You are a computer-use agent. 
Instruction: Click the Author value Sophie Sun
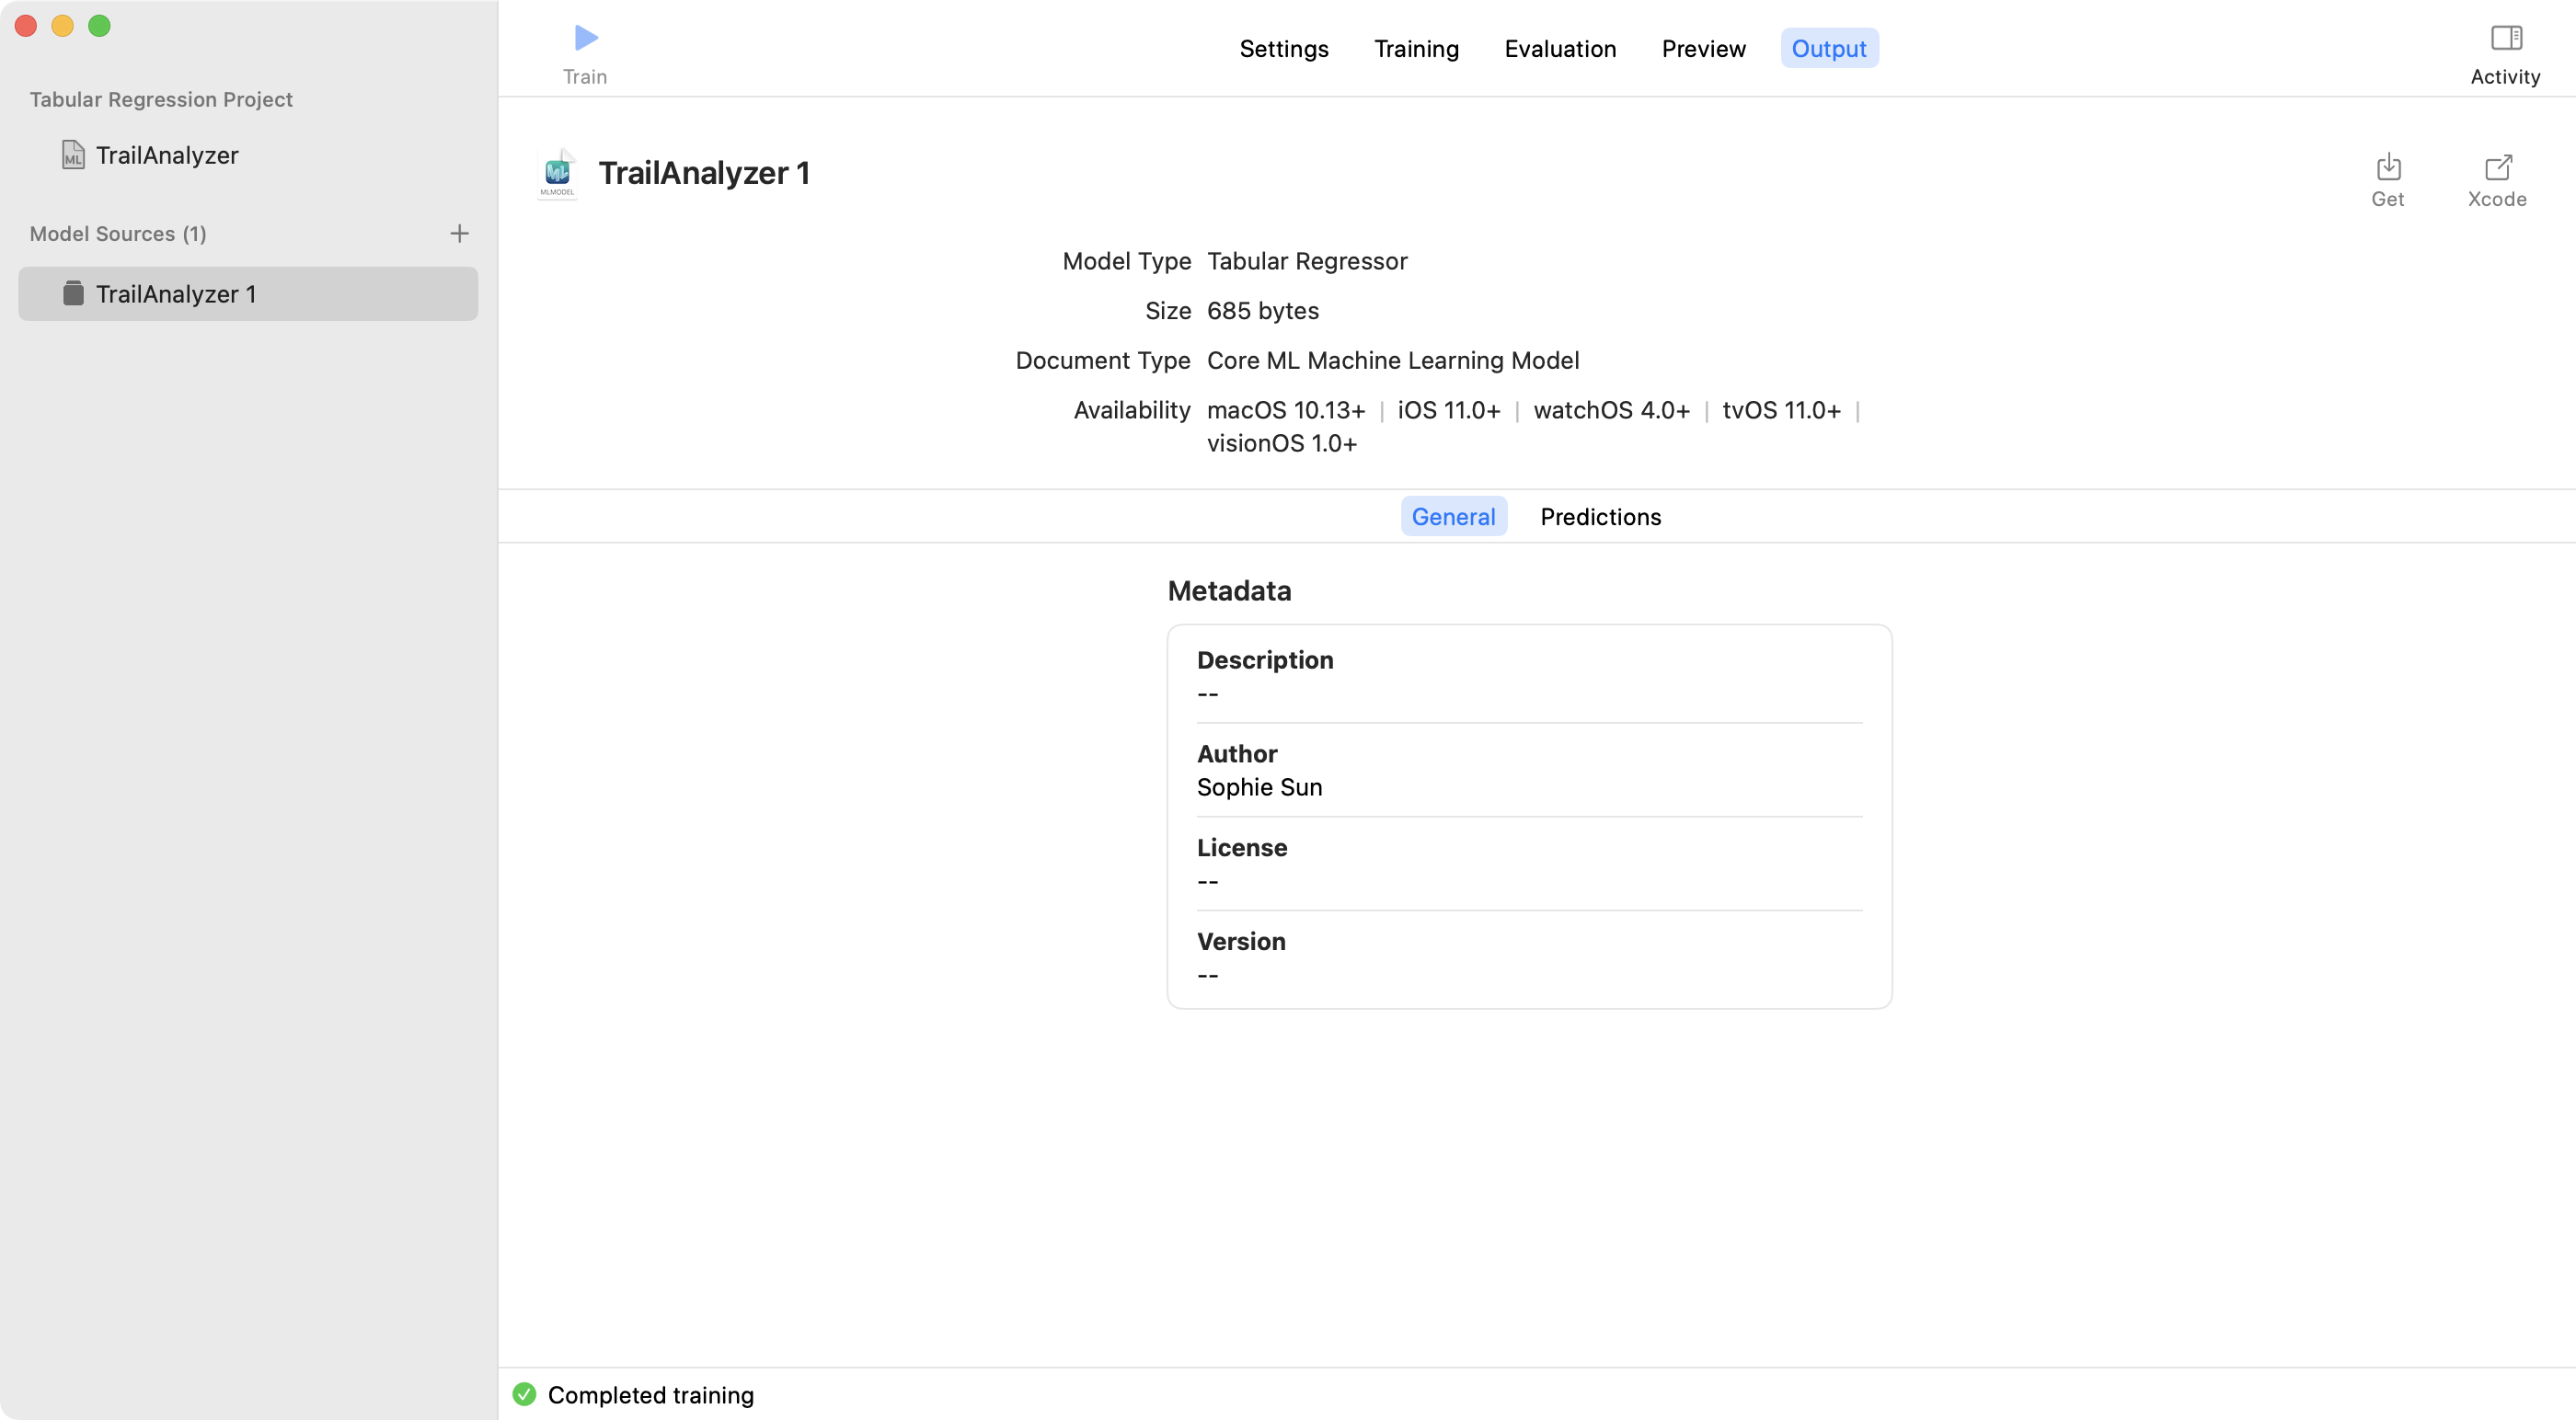1259,787
